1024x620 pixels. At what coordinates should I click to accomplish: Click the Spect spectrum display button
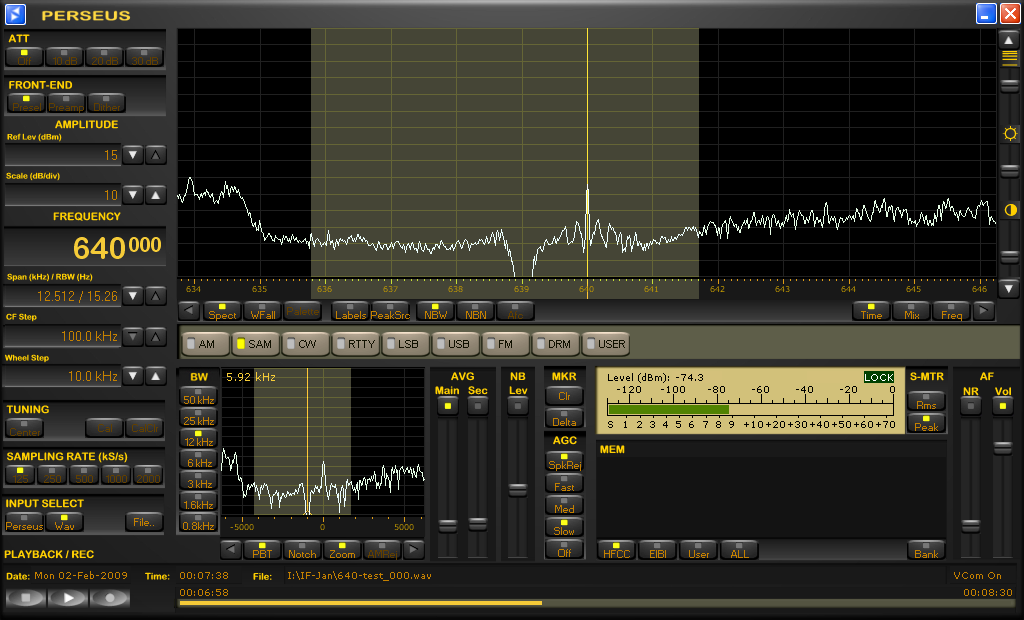pos(222,311)
